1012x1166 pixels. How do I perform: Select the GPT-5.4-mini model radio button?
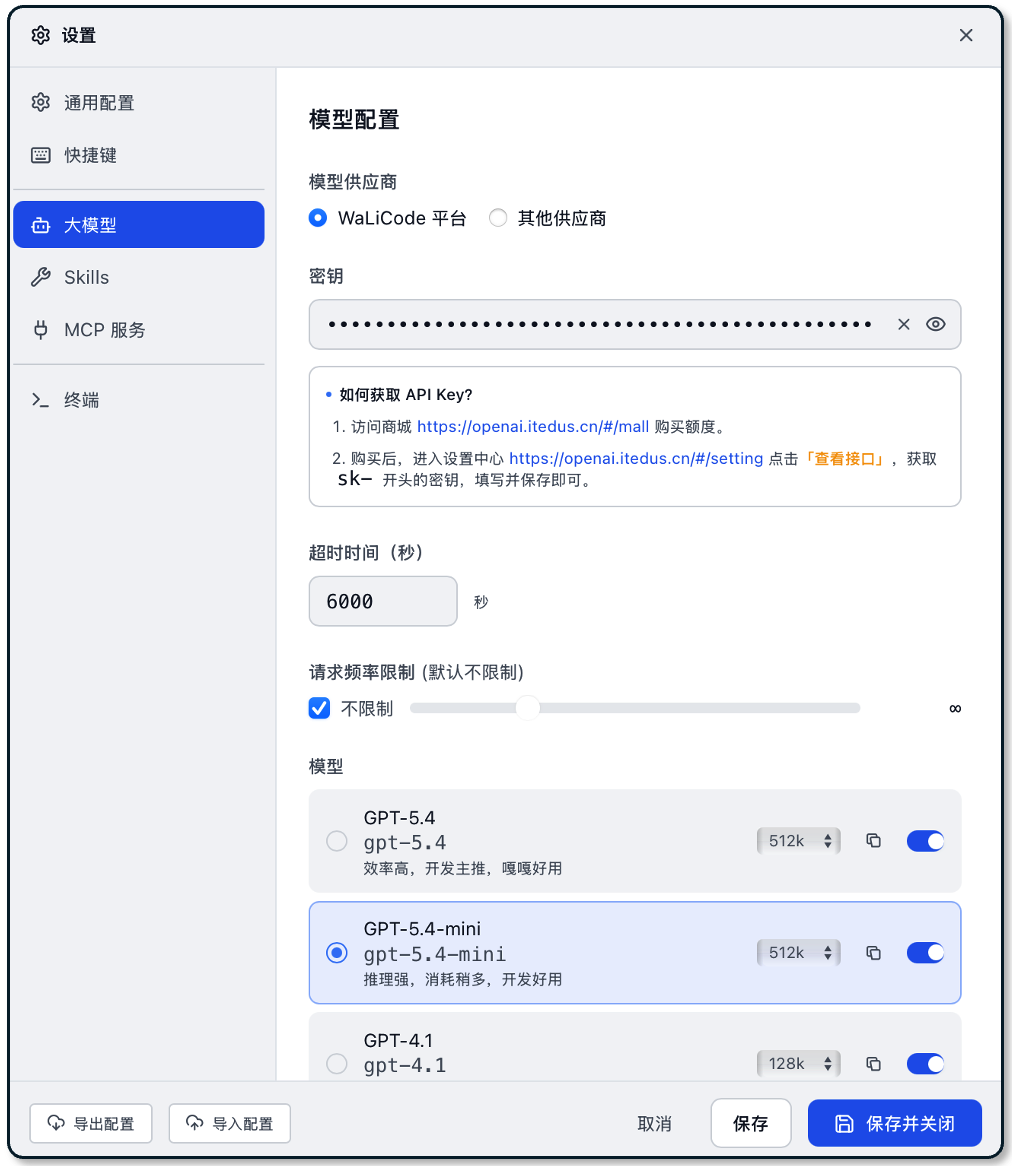coord(337,953)
